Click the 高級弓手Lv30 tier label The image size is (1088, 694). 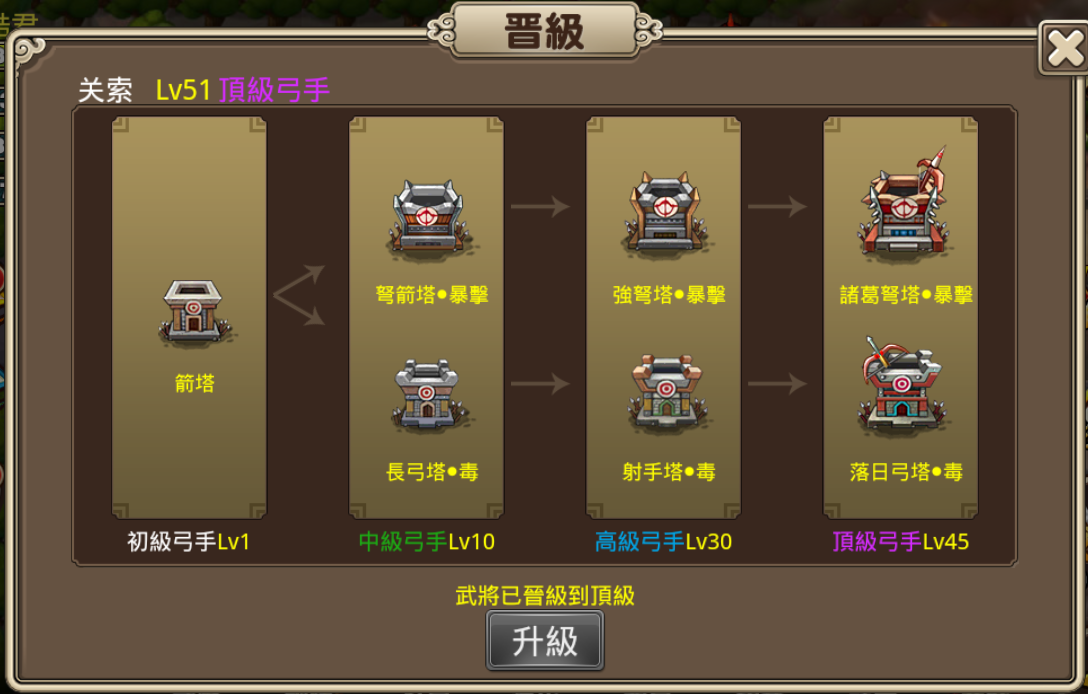point(663,541)
